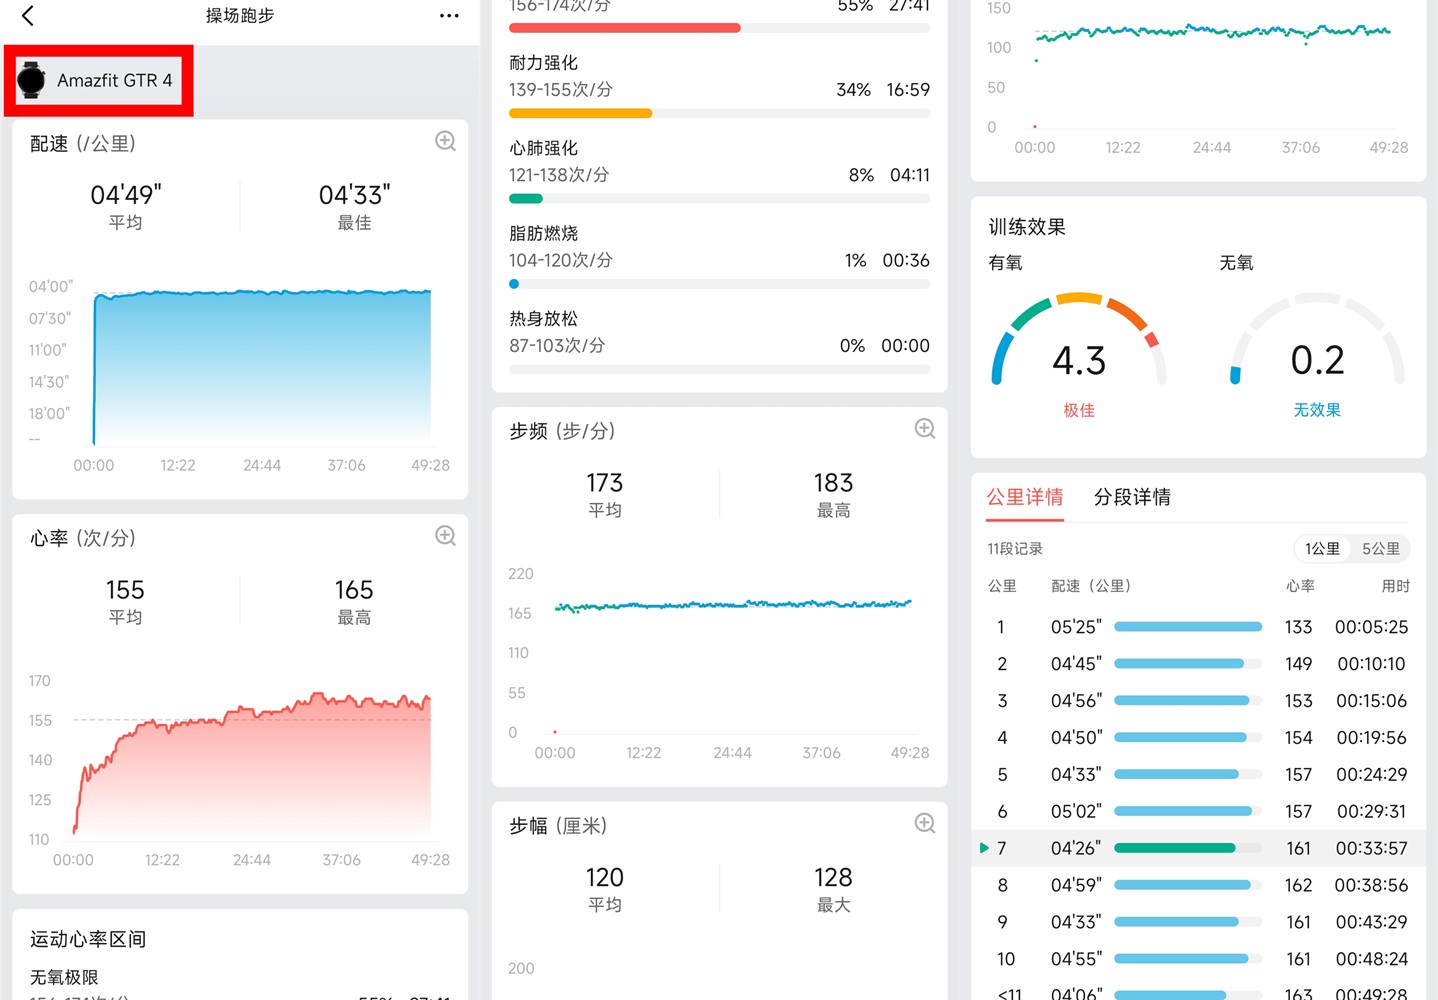Click the green arrow marker beside kilometer 7
The height and width of the screenshot is (1000, 1438).
984,848
